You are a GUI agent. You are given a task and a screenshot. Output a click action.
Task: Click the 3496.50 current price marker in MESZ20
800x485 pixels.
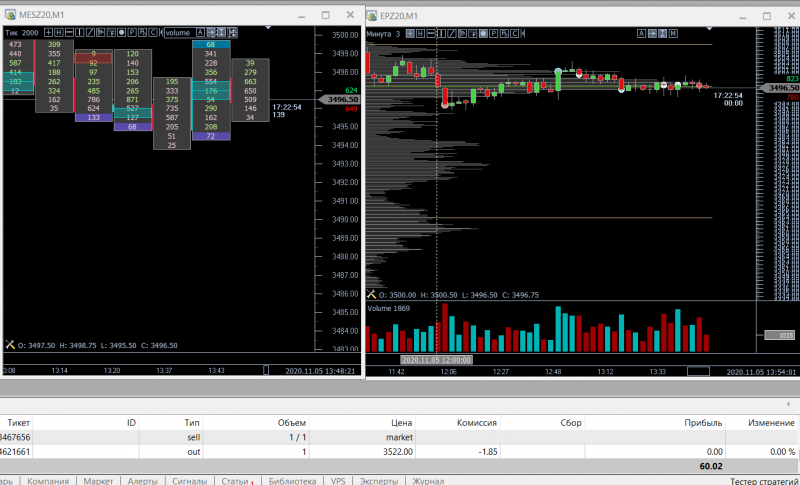coord(341,99)
